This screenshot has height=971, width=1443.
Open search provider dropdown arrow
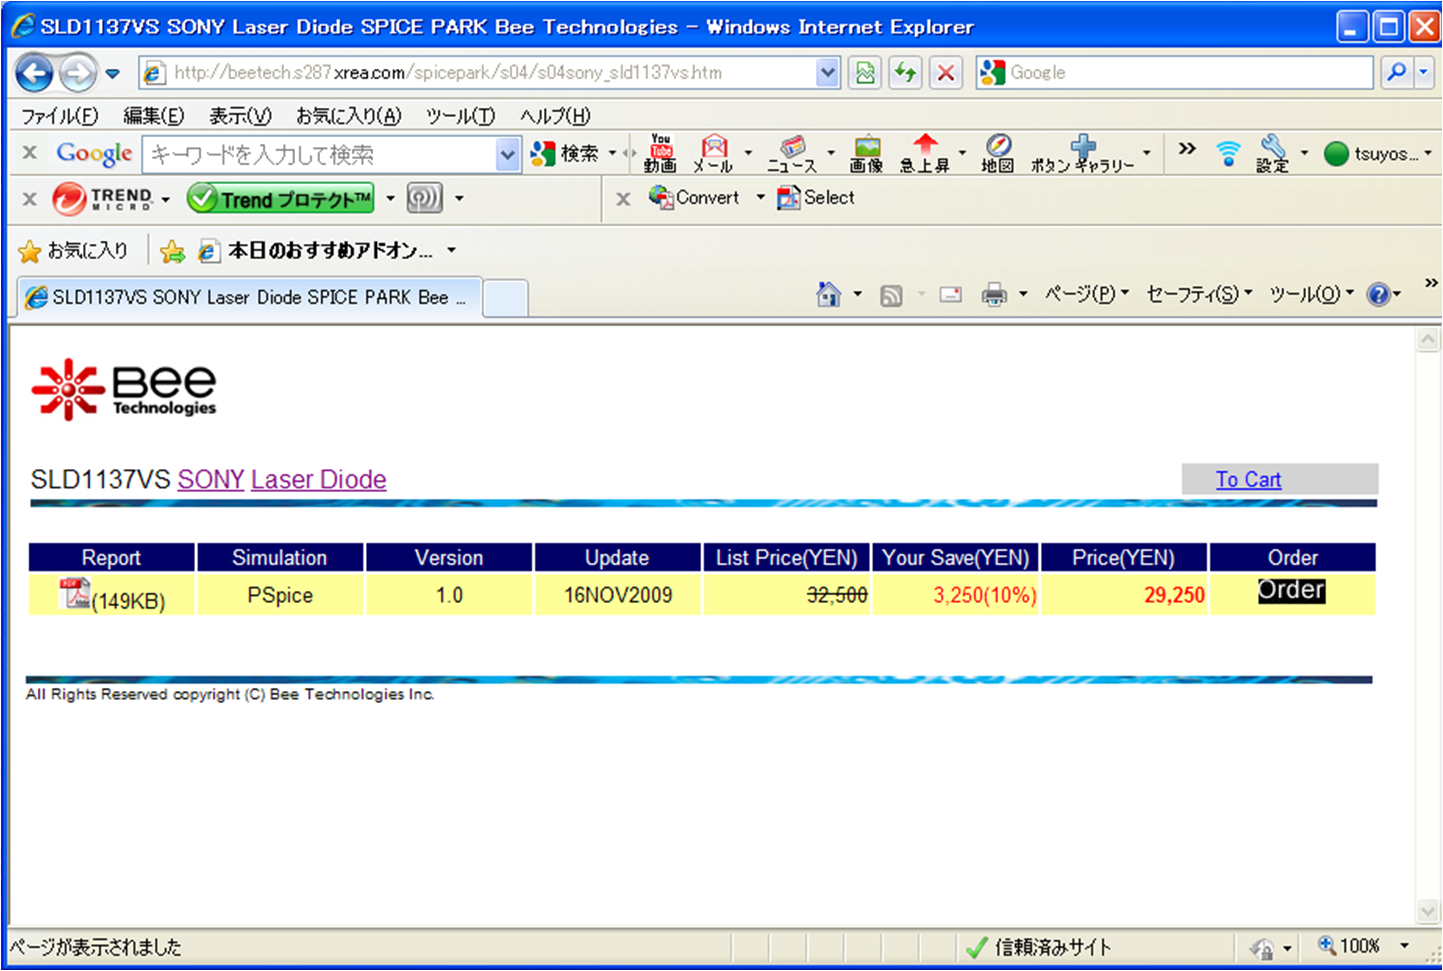point(1424,72)
